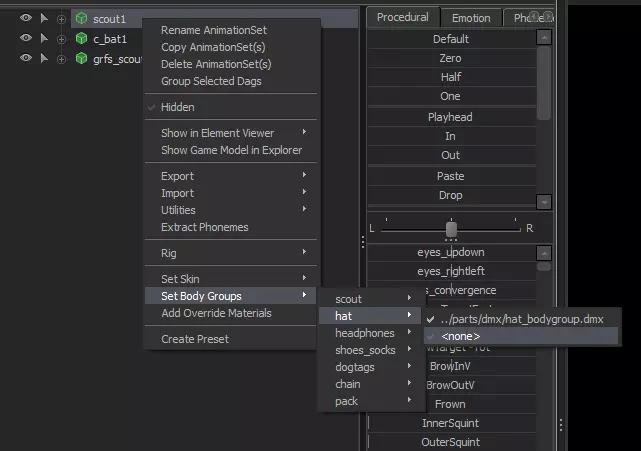This screenshot has height=451, width=641.
Task: Click the One preset button
Action: (451, 96)
